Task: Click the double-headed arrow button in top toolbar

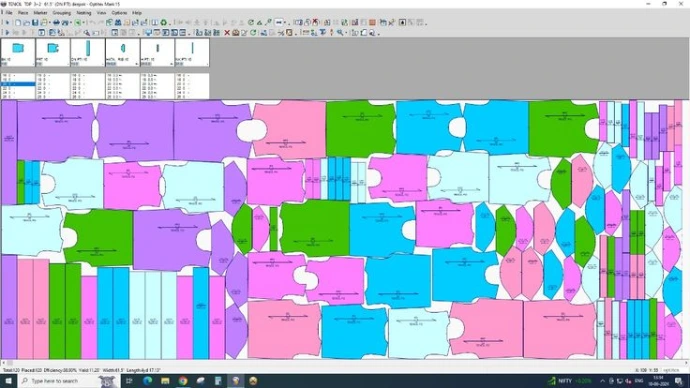Action: click(x=279, y=22)
